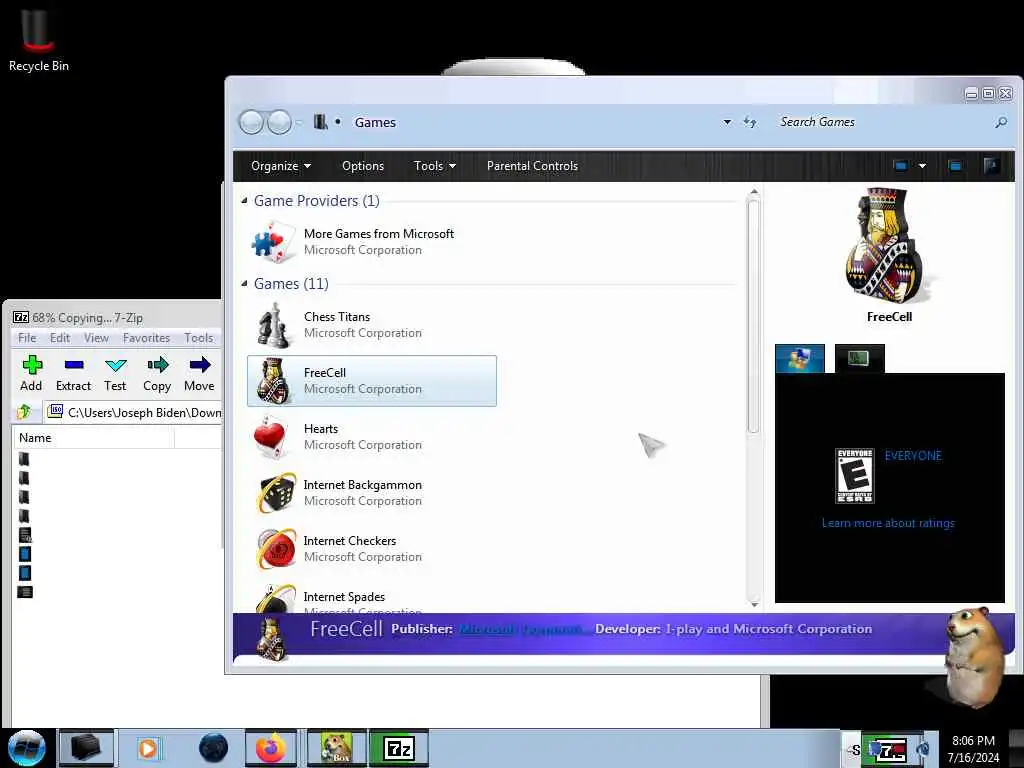The height and width of the screenshot is (768, 1024).
Task: Click the games list vertical scrollbar
Action: pos(754,317)
